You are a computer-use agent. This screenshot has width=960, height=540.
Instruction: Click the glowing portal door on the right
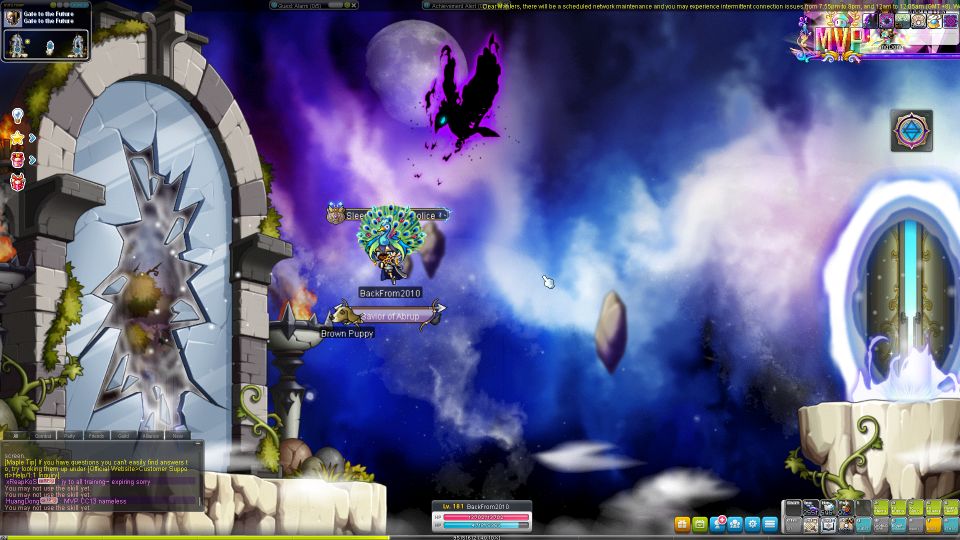click(x=909, y=297)
